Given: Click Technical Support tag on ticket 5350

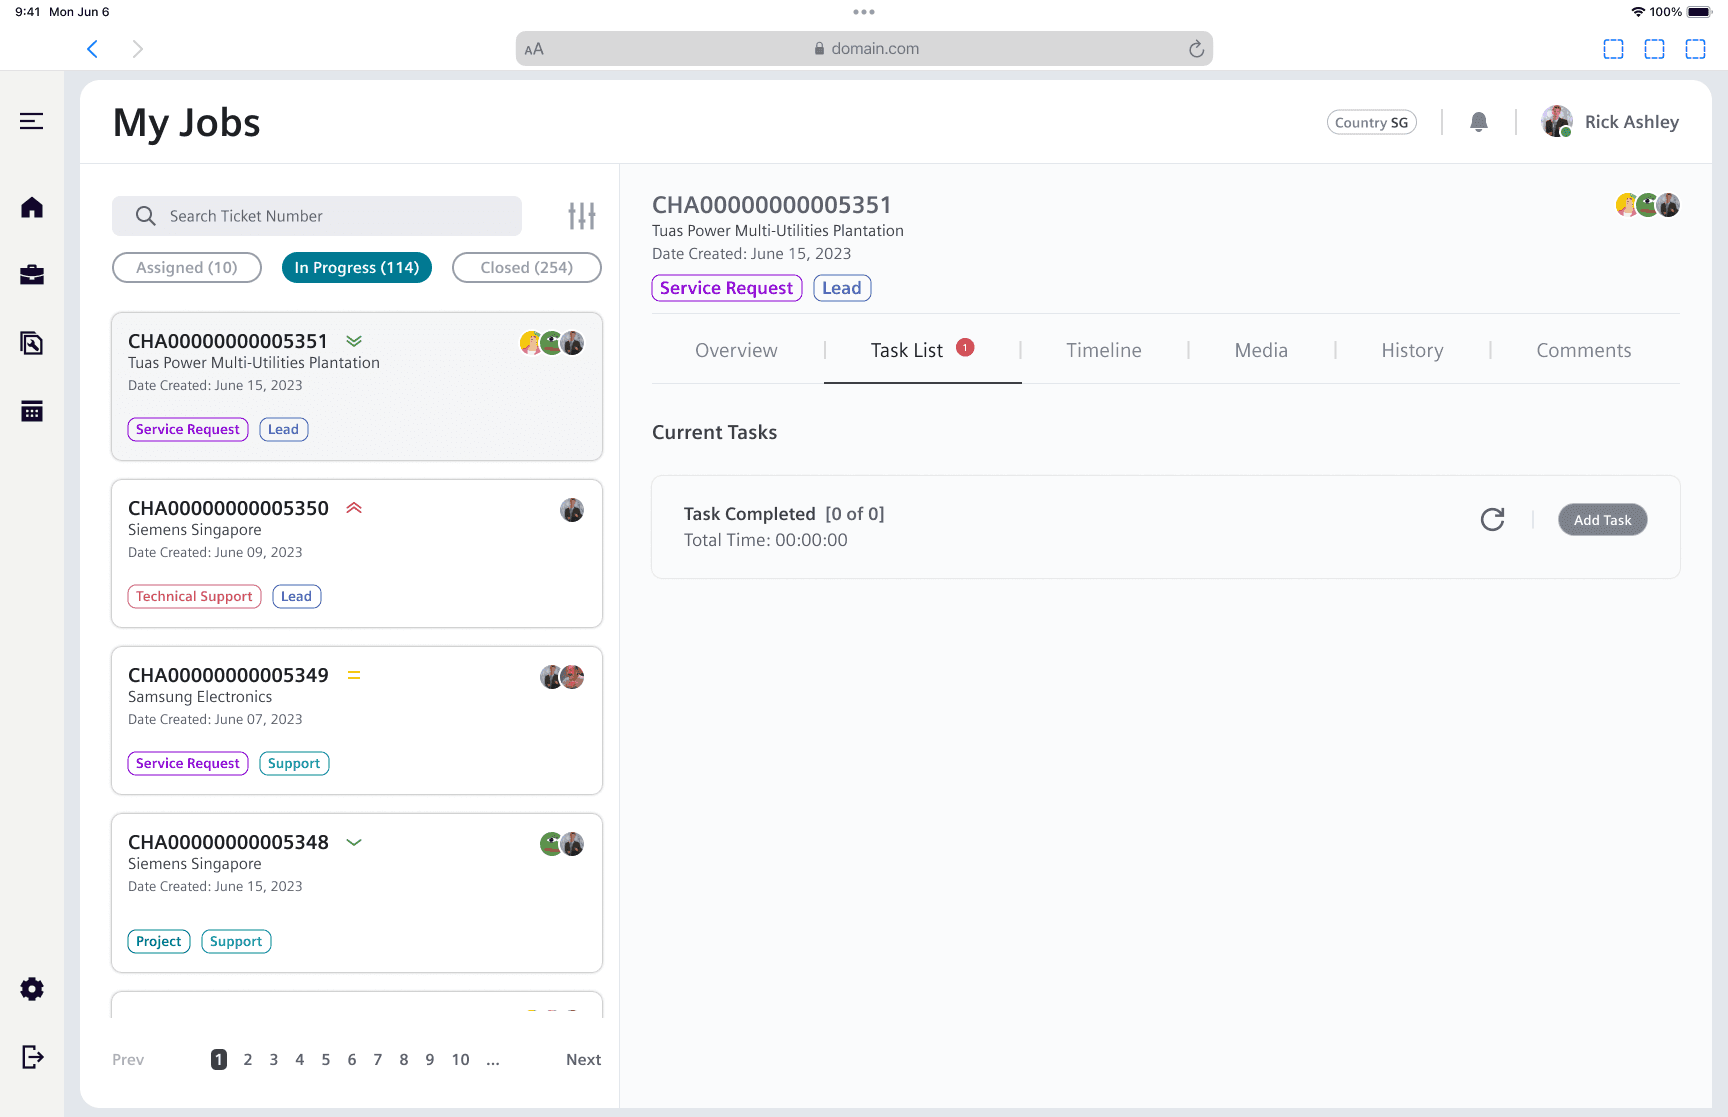Looking at the screenshot, I should click(x=194, y=596).
